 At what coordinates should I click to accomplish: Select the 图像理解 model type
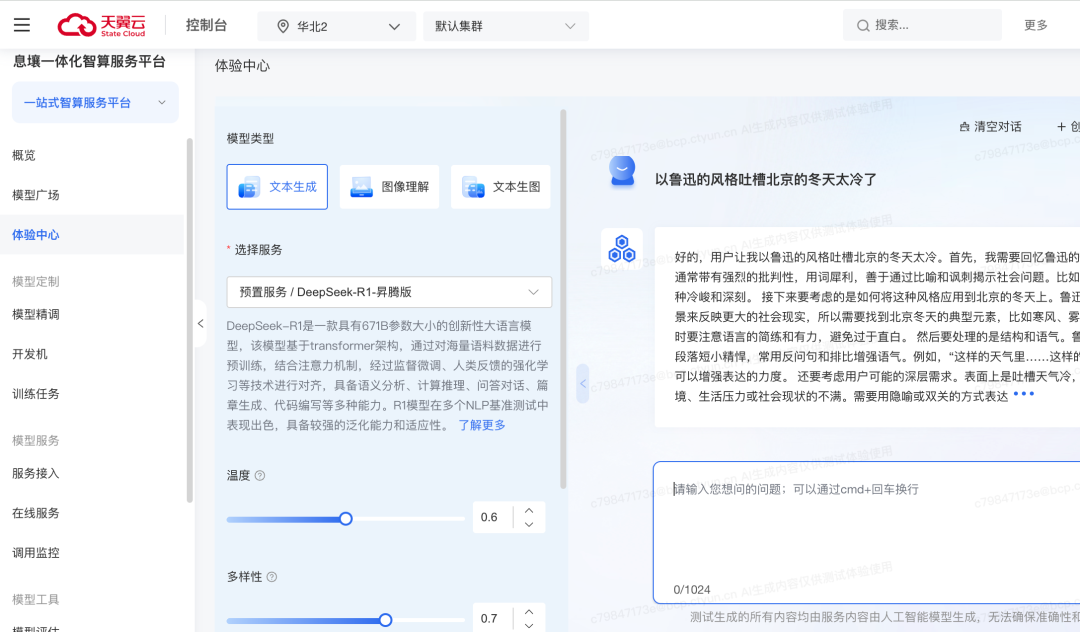[x=389, y=187]
